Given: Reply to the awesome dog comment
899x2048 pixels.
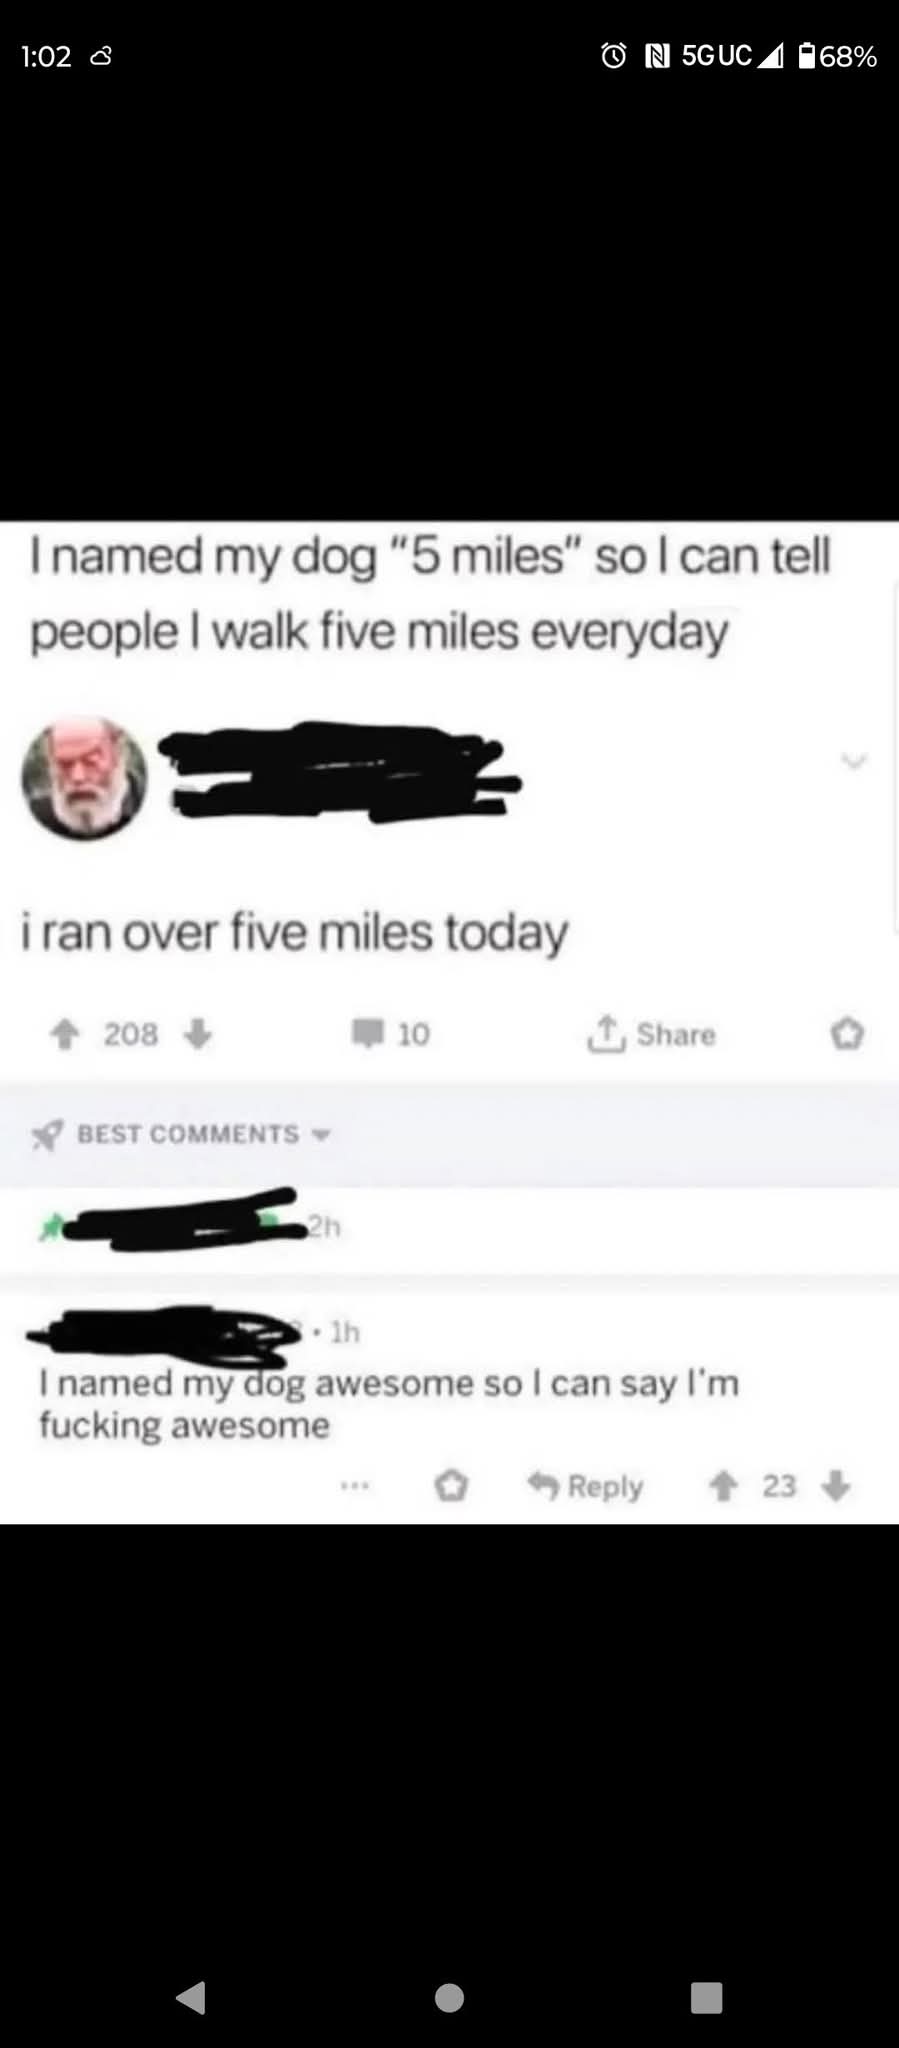Looking at the screenshot, I should coord(585,1487).
